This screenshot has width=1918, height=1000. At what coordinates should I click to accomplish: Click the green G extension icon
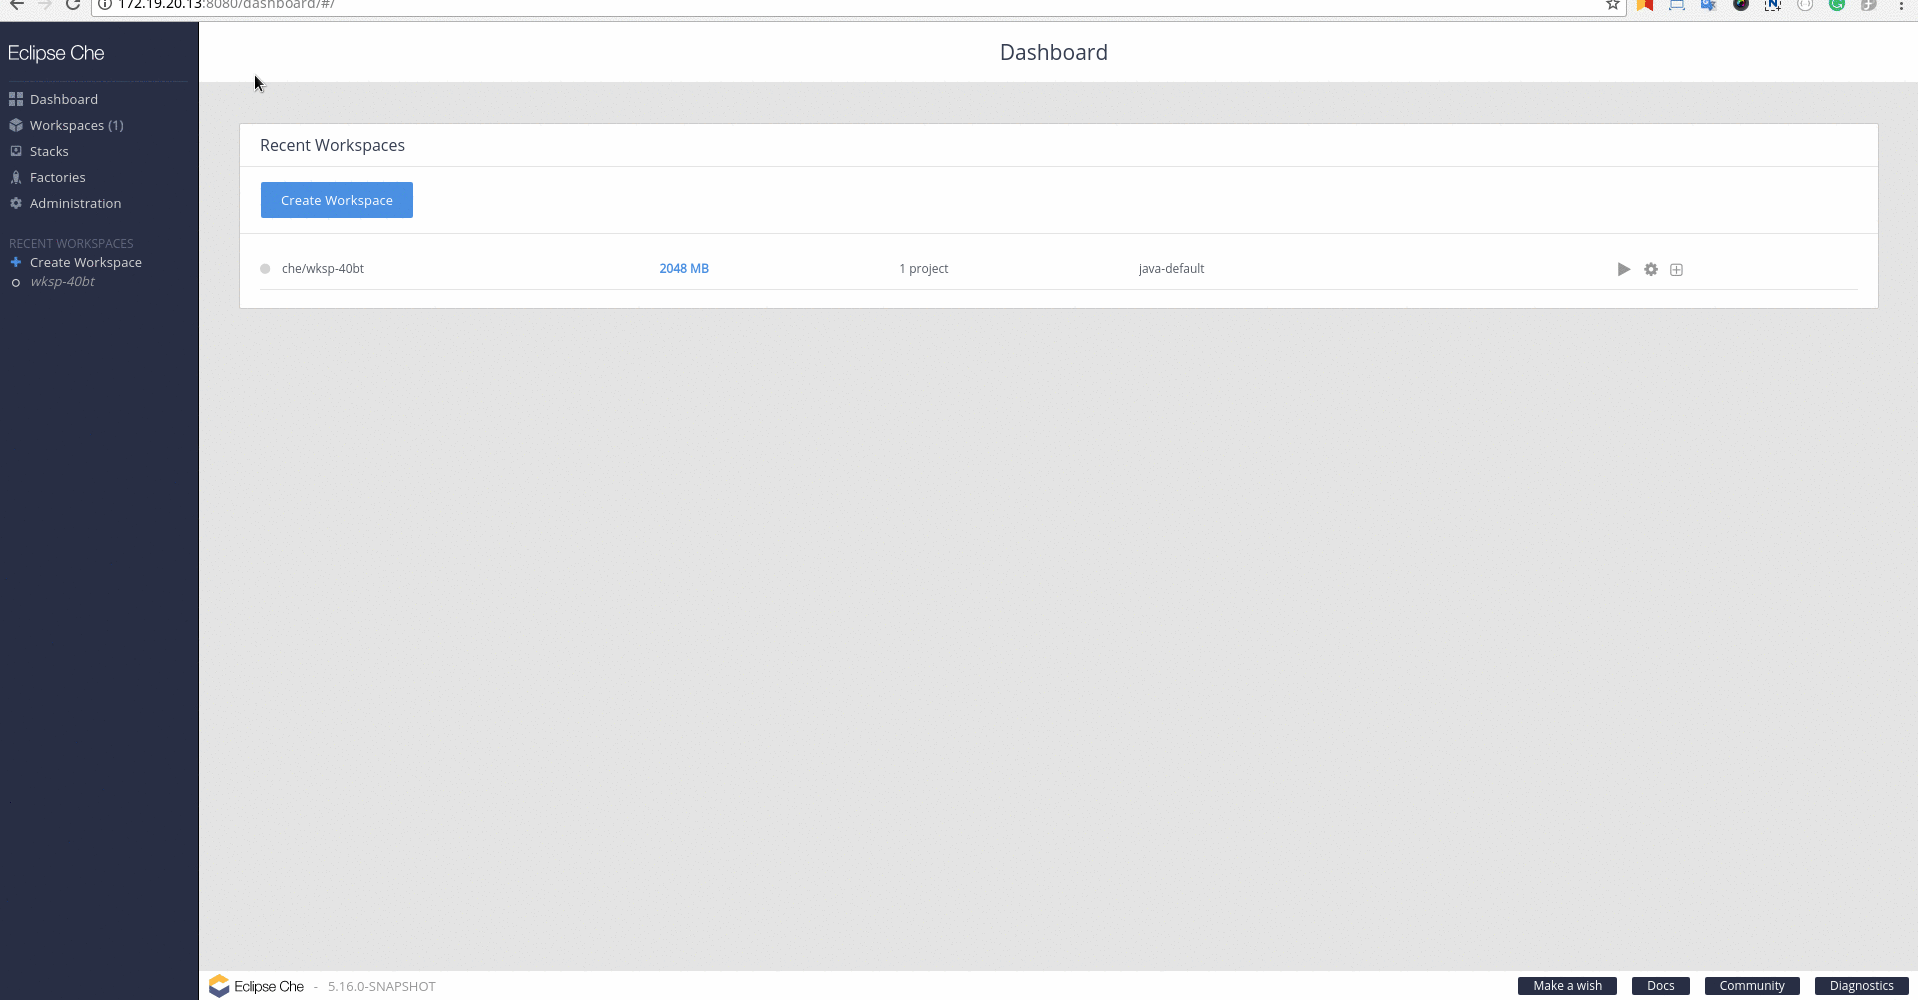(x=1837, y=5)
